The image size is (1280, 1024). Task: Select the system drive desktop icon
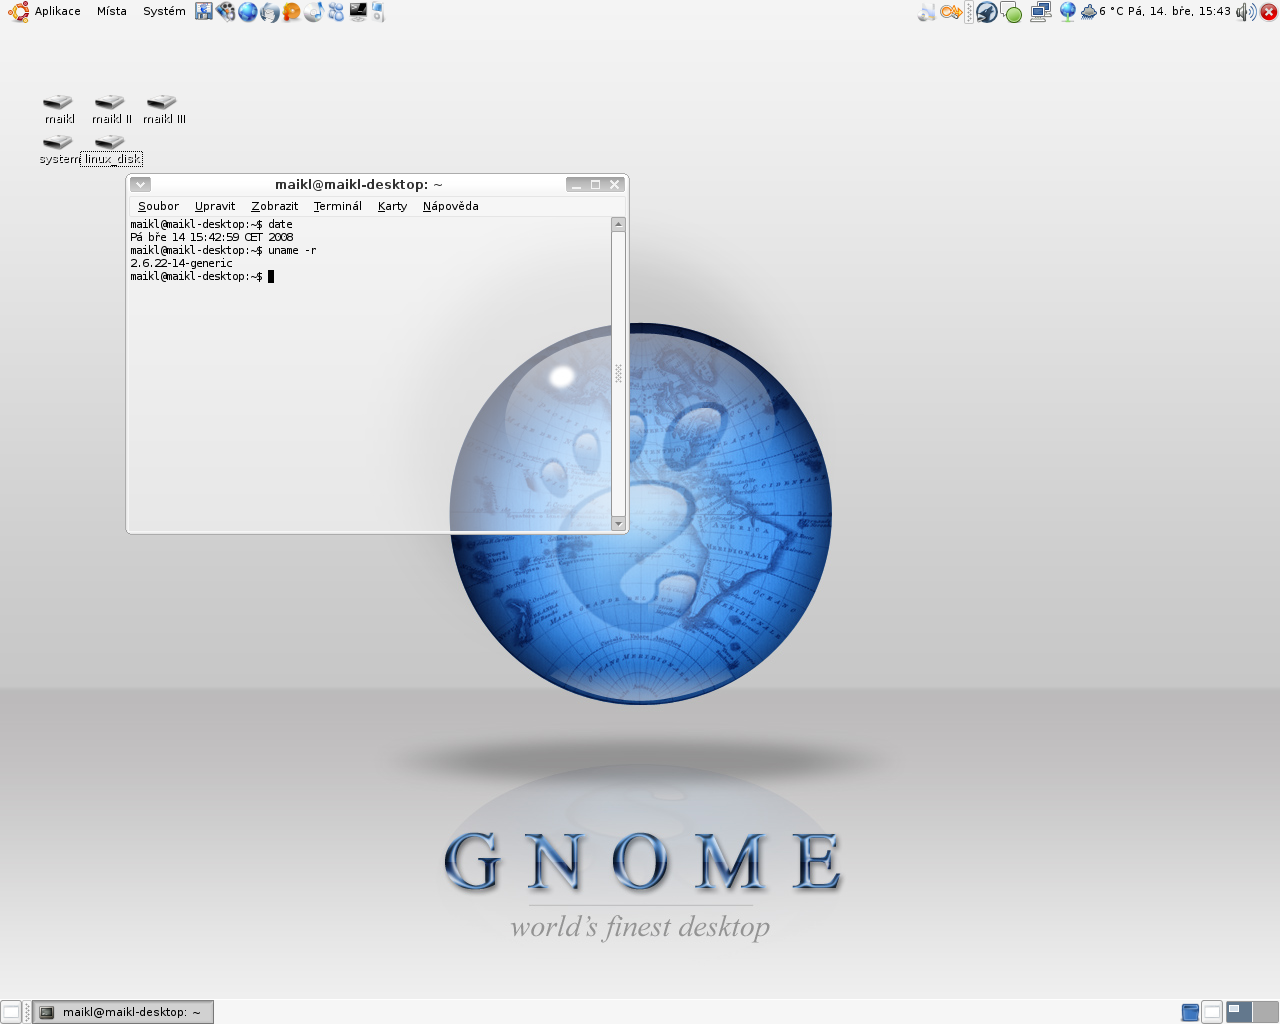point(59,149)
